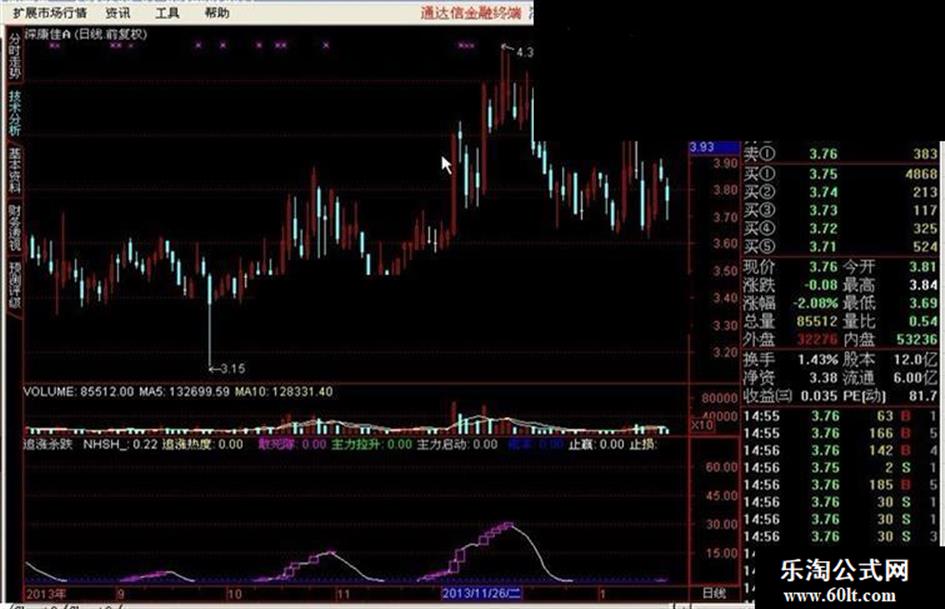The height and width of the screenshot is (609, 945).
Task: Open the 帮助 menu
Action: coord(217,13)
